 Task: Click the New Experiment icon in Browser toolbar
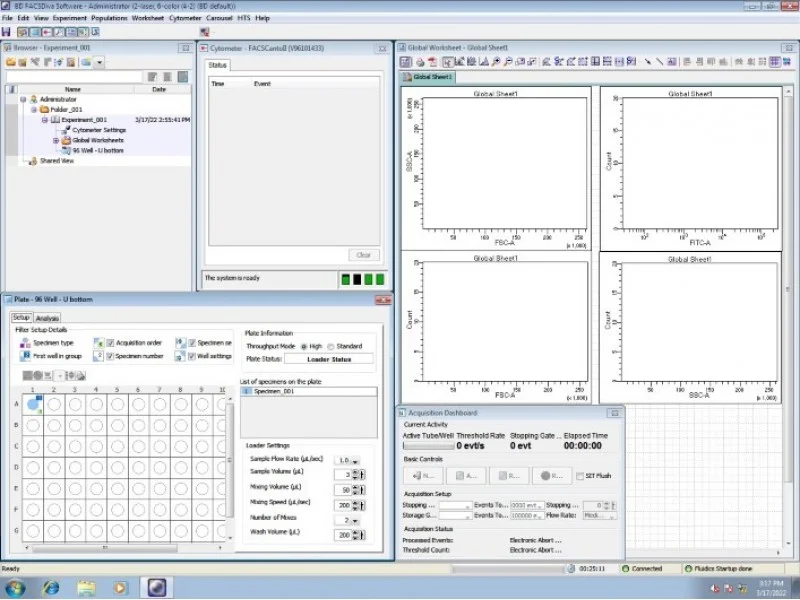(22, 62)
